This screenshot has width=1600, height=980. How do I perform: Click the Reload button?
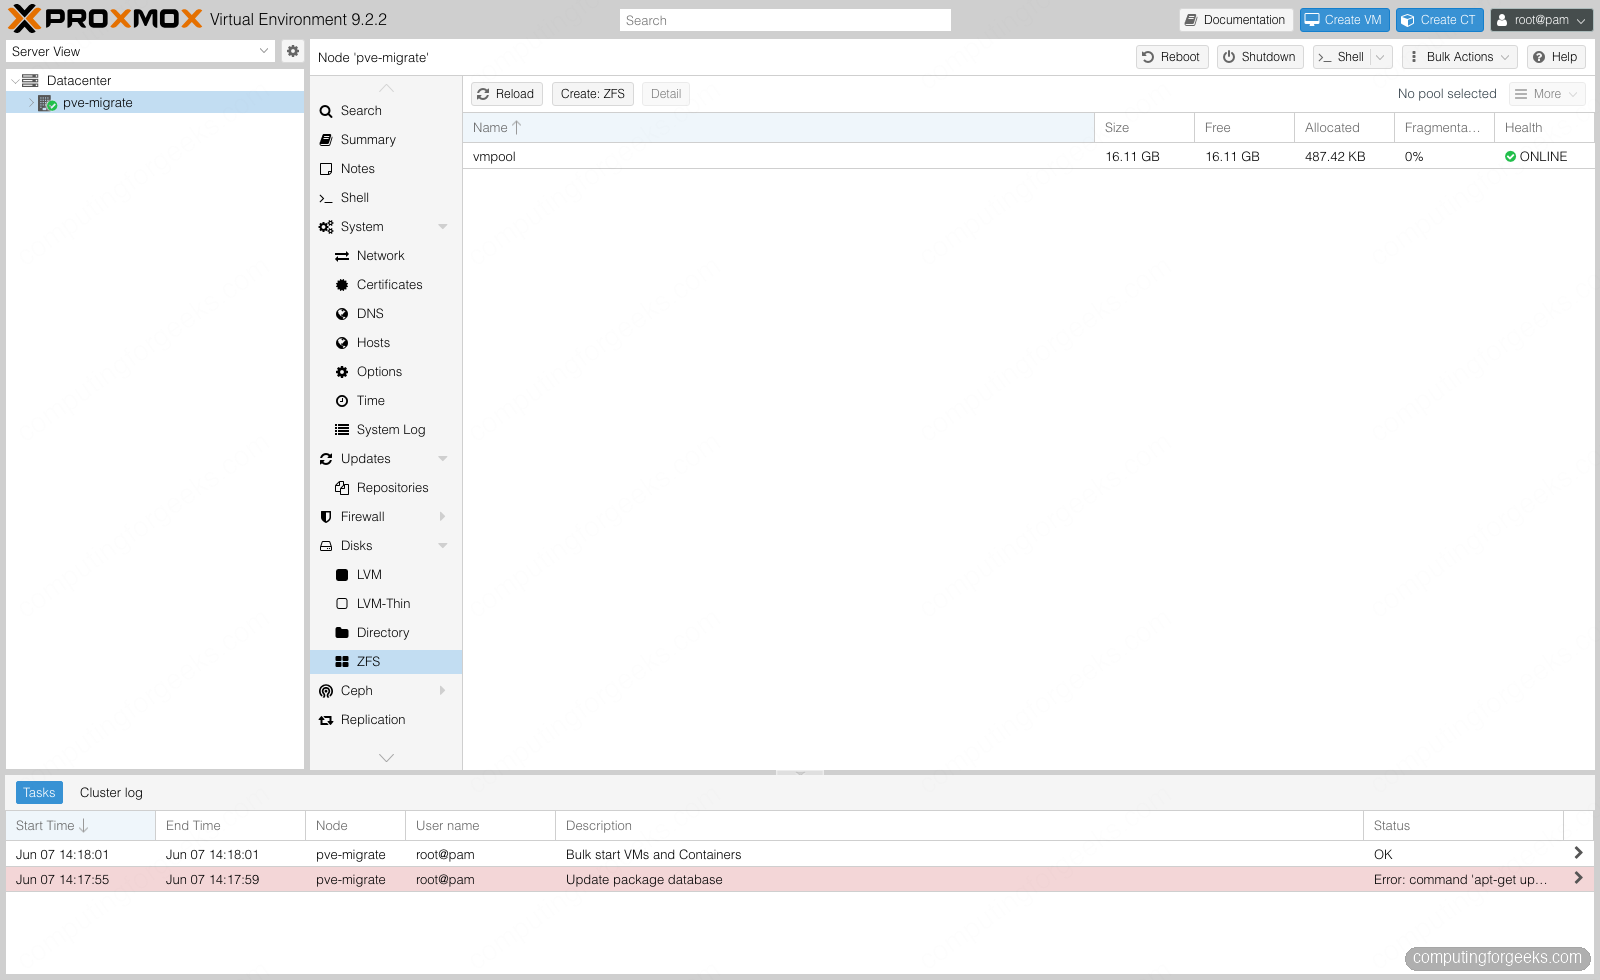(507, 94)
